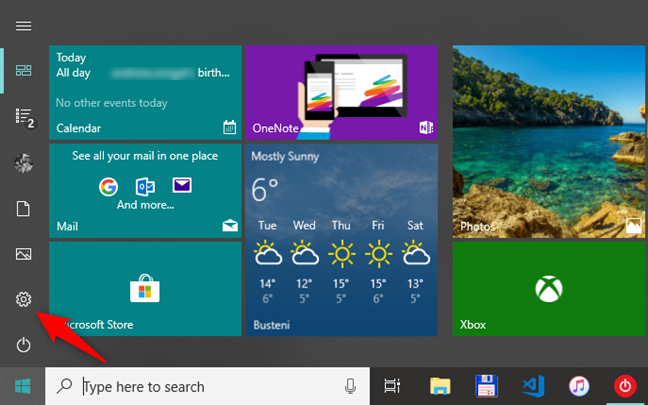The height and width of the screenshot is (405, 648).
Task: Open the Pictures folder icon in sidebar
Action: pyautogui.click(x=24, y=254)
